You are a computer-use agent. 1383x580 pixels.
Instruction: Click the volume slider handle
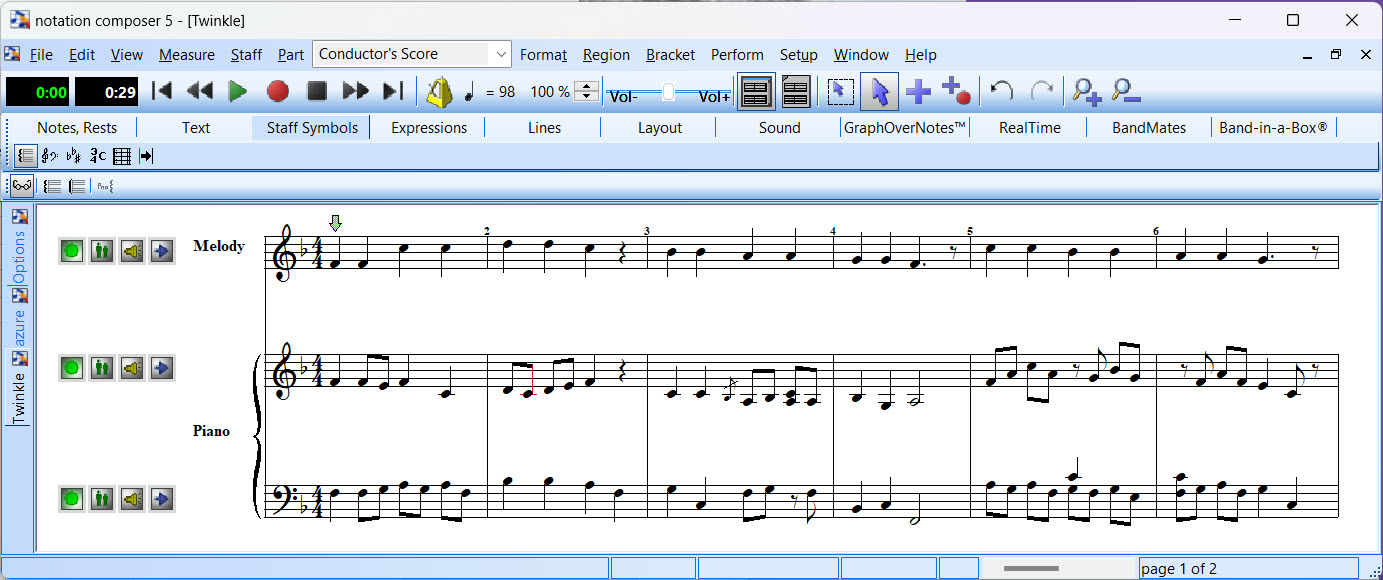(668, 93)
